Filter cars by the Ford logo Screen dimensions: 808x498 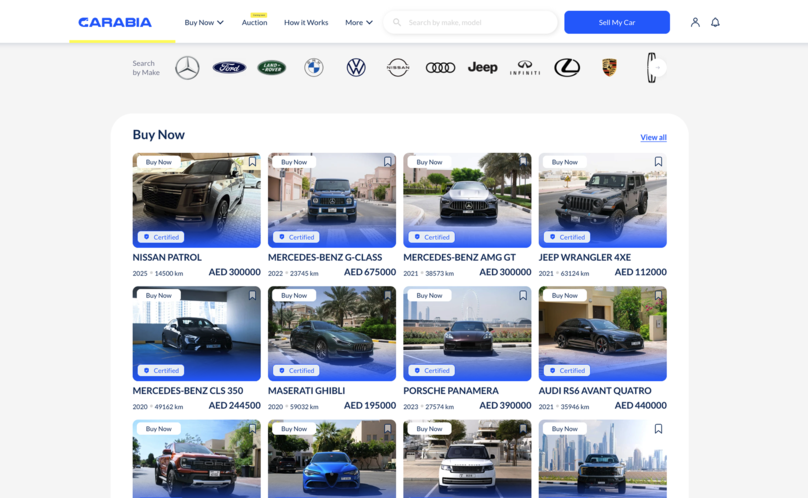(229, 68)
